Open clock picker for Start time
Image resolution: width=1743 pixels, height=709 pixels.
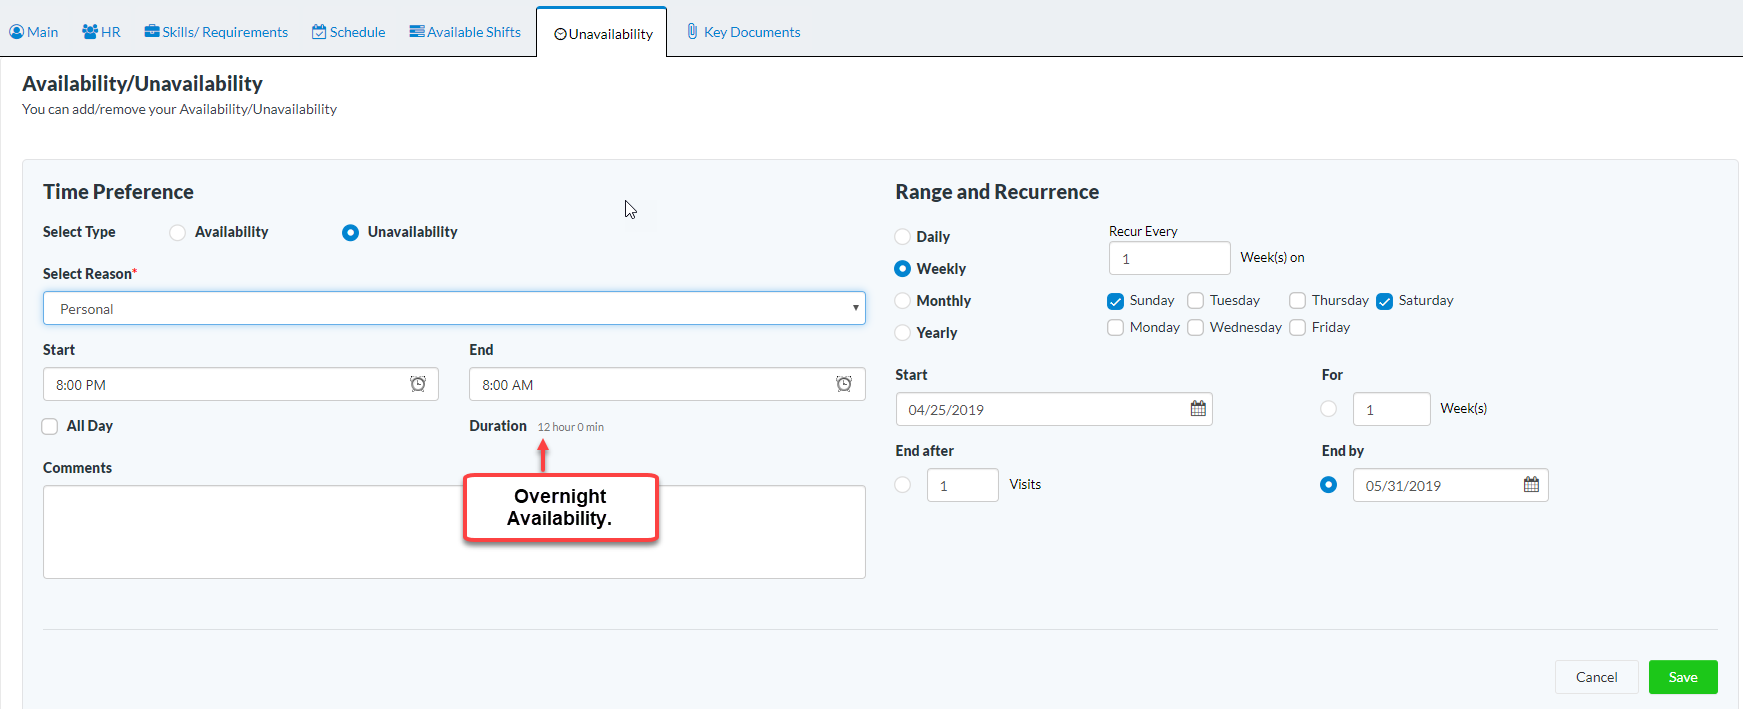click(x=418, y=384)
